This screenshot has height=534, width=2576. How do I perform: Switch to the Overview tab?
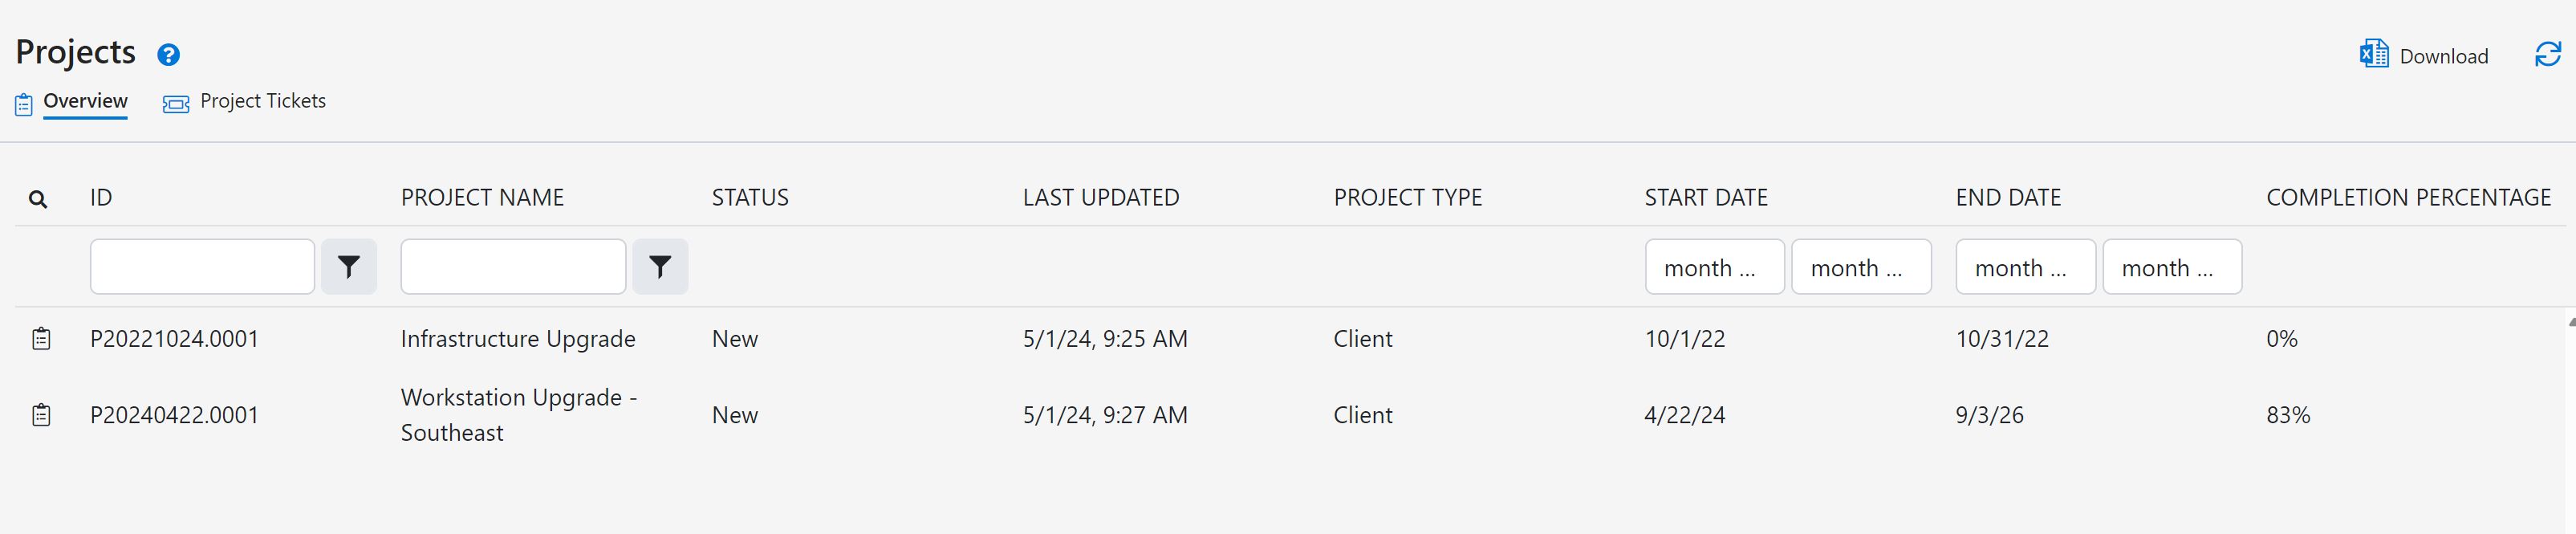tap(85, 101)
